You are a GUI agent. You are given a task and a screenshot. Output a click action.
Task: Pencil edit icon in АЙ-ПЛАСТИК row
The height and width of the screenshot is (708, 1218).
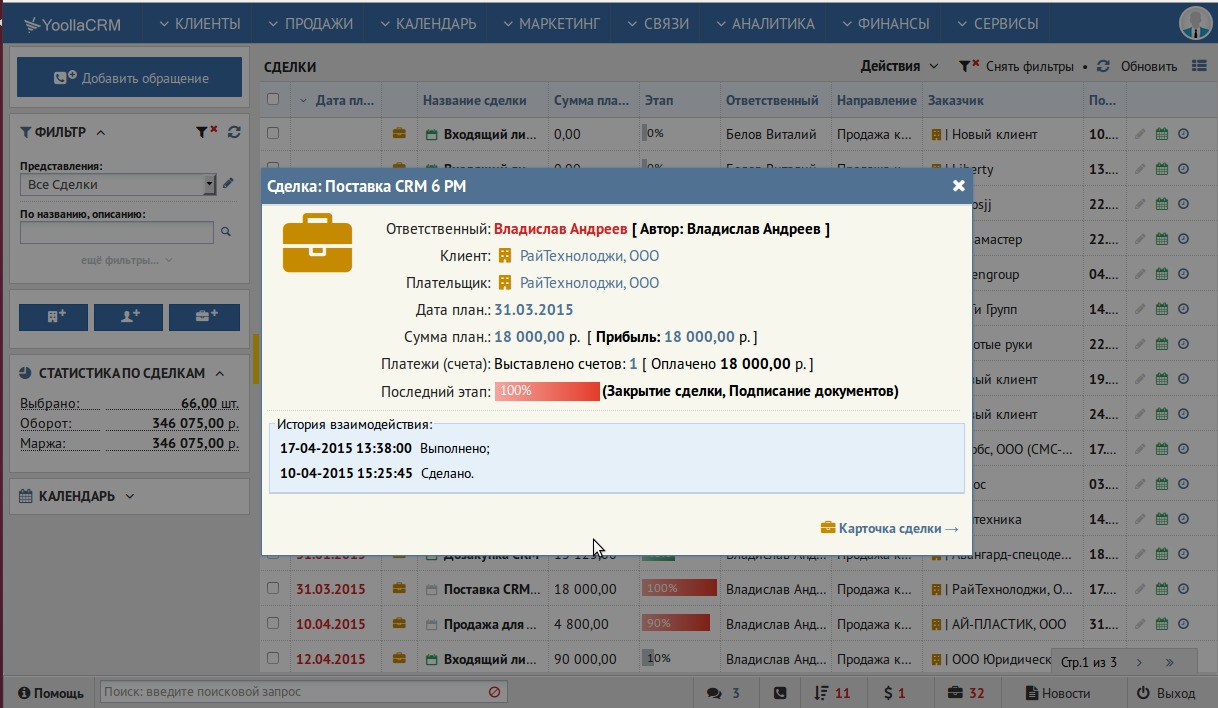[1141, 623]
